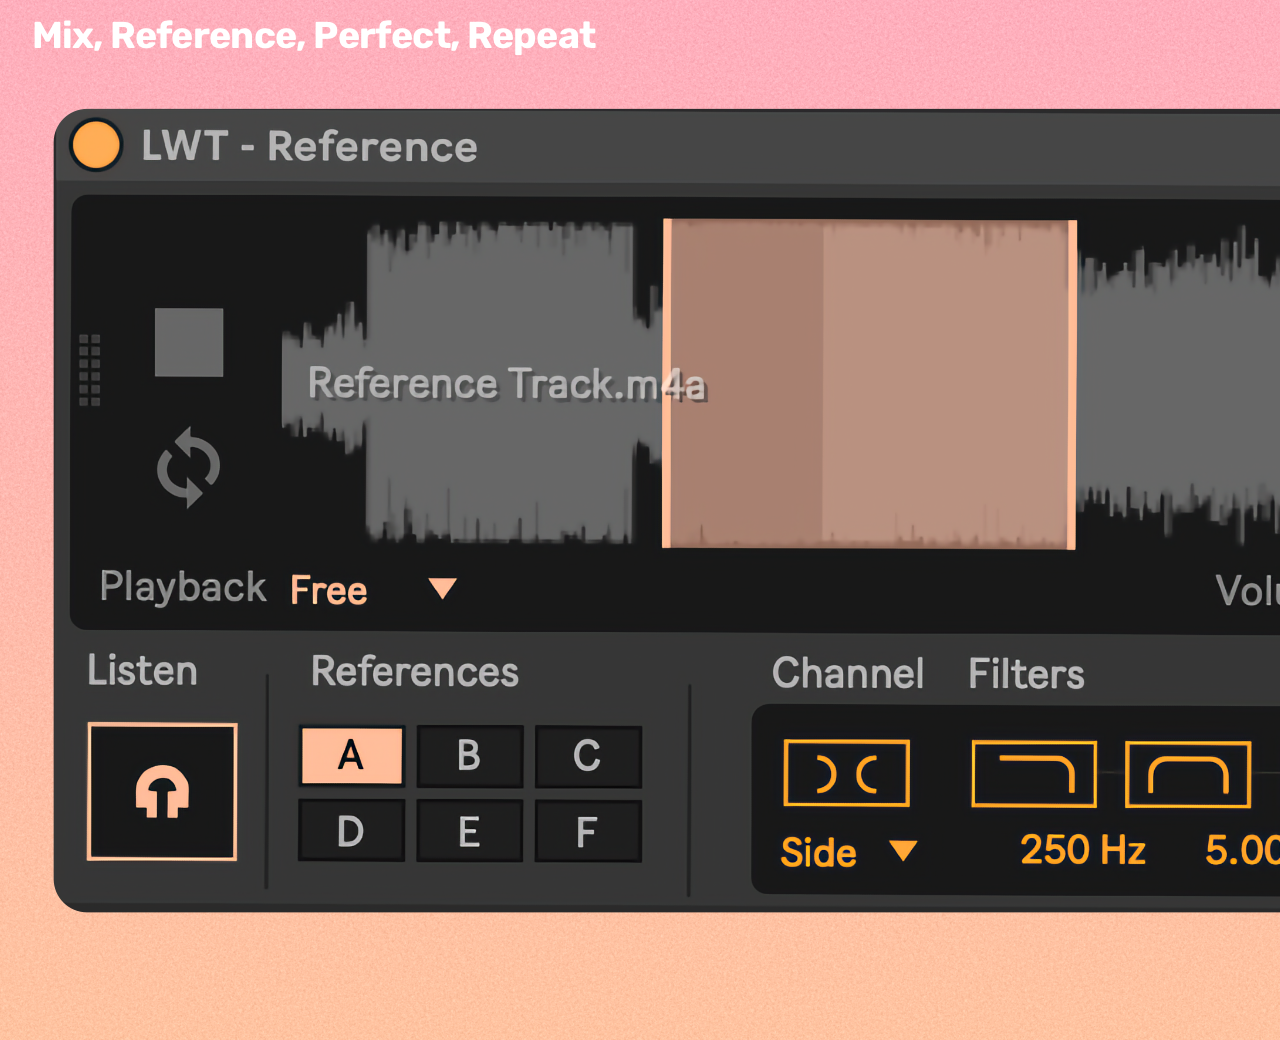The image size is (1280, 1040).
Task: Click the dotted drag handle grip
Action: coord(89,370)
